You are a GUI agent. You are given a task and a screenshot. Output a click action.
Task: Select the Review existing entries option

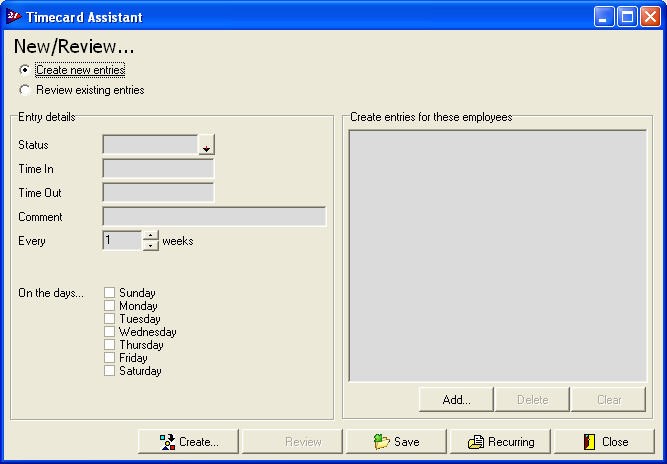coord(25,90)
